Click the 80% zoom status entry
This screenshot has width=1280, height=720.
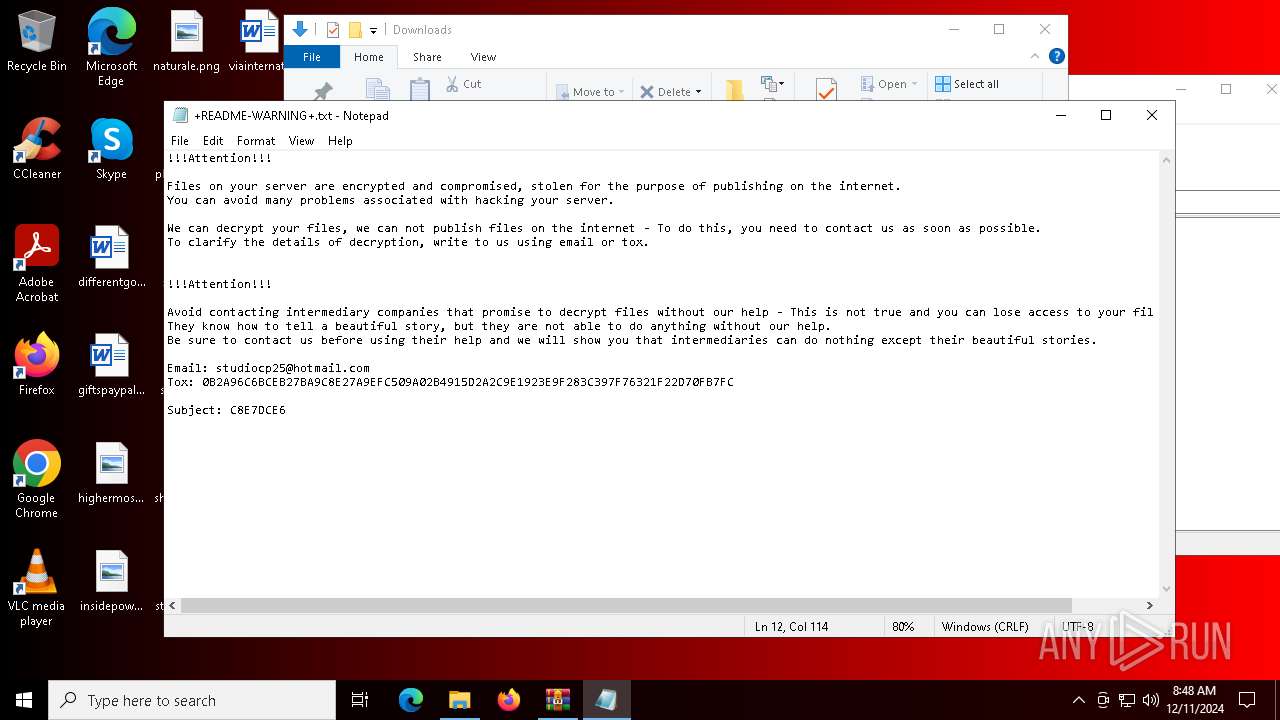[x=903, y=626]
